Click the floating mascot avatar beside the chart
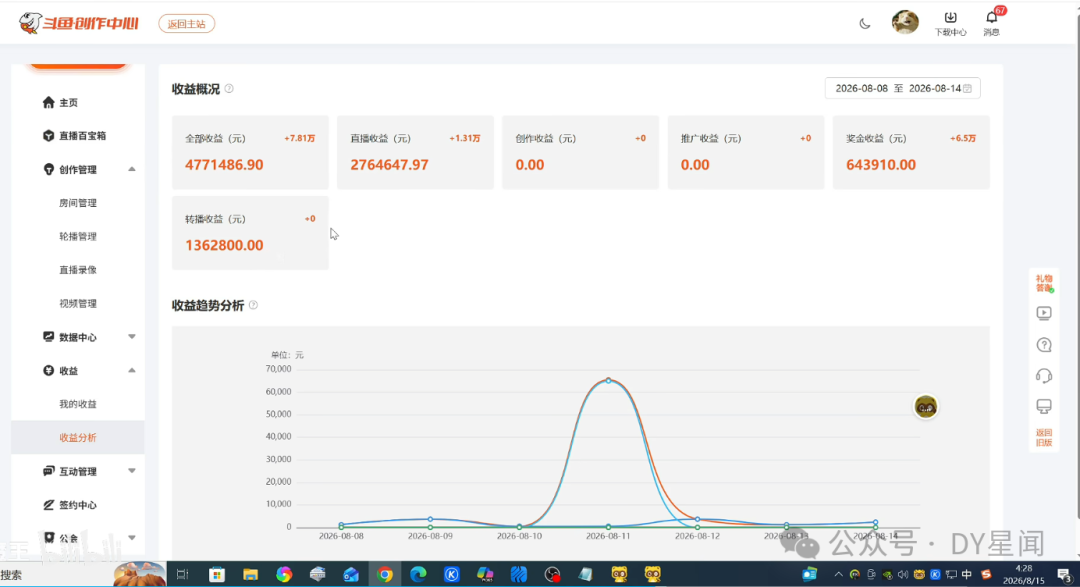The width and height of the screenshot is (1080, 587). tap(926, 406)
